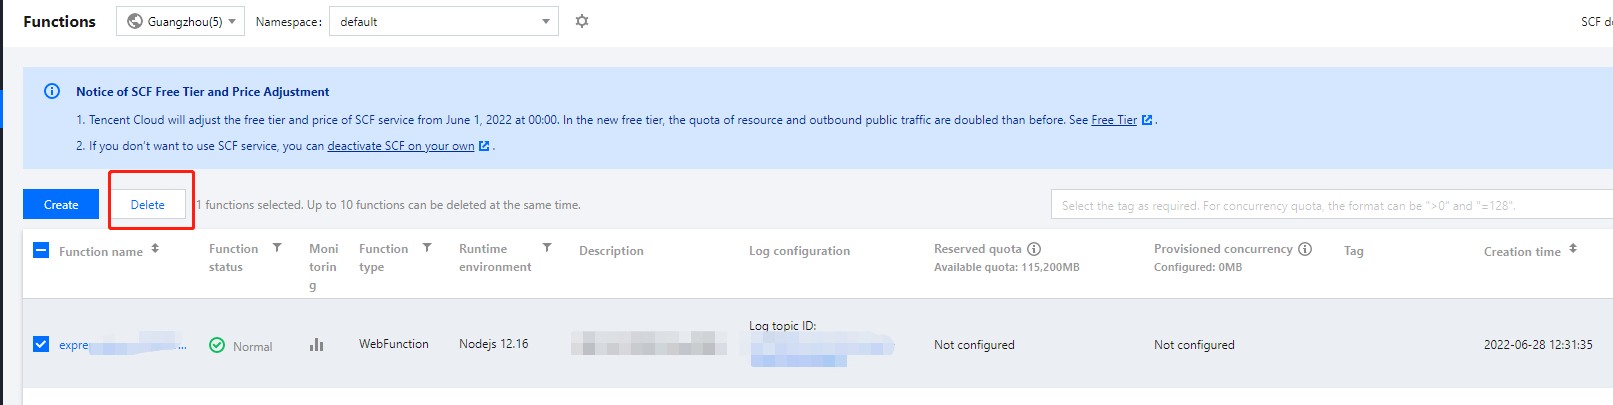The width and height of the screenshot is (1613, 405).
Task: Open deactivate SCF on your own link
Action: pos(400,146)
